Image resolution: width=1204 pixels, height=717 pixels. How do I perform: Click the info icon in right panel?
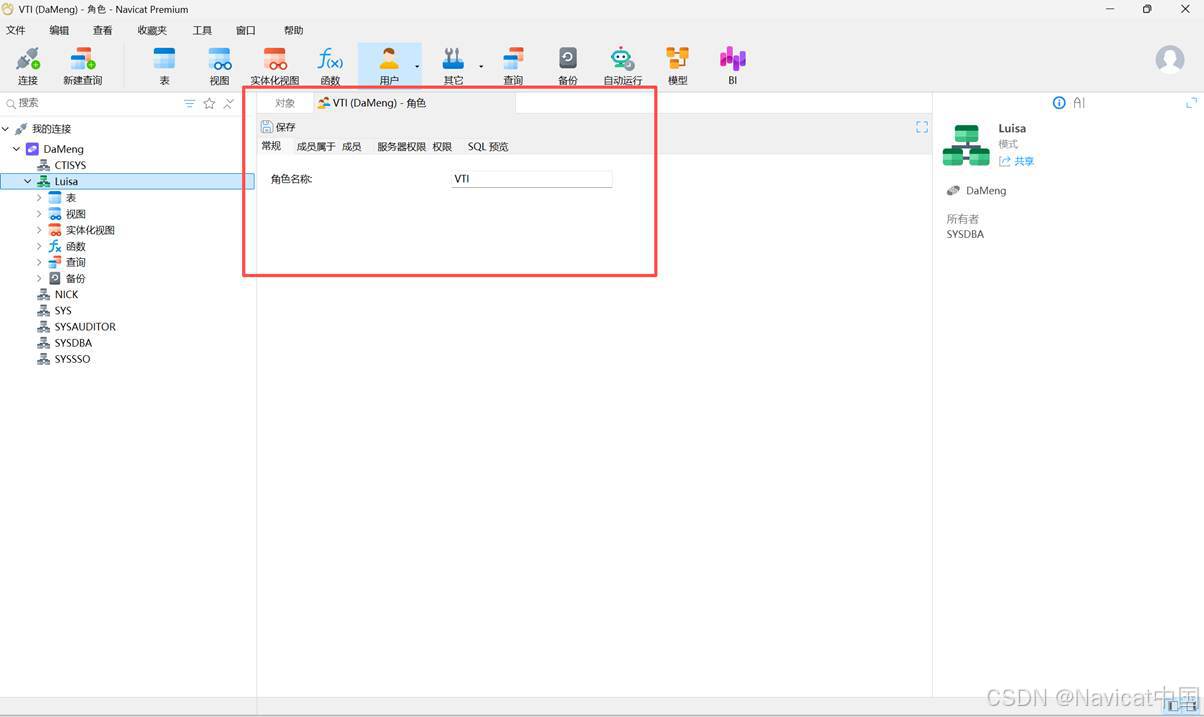coord(1059,103)
